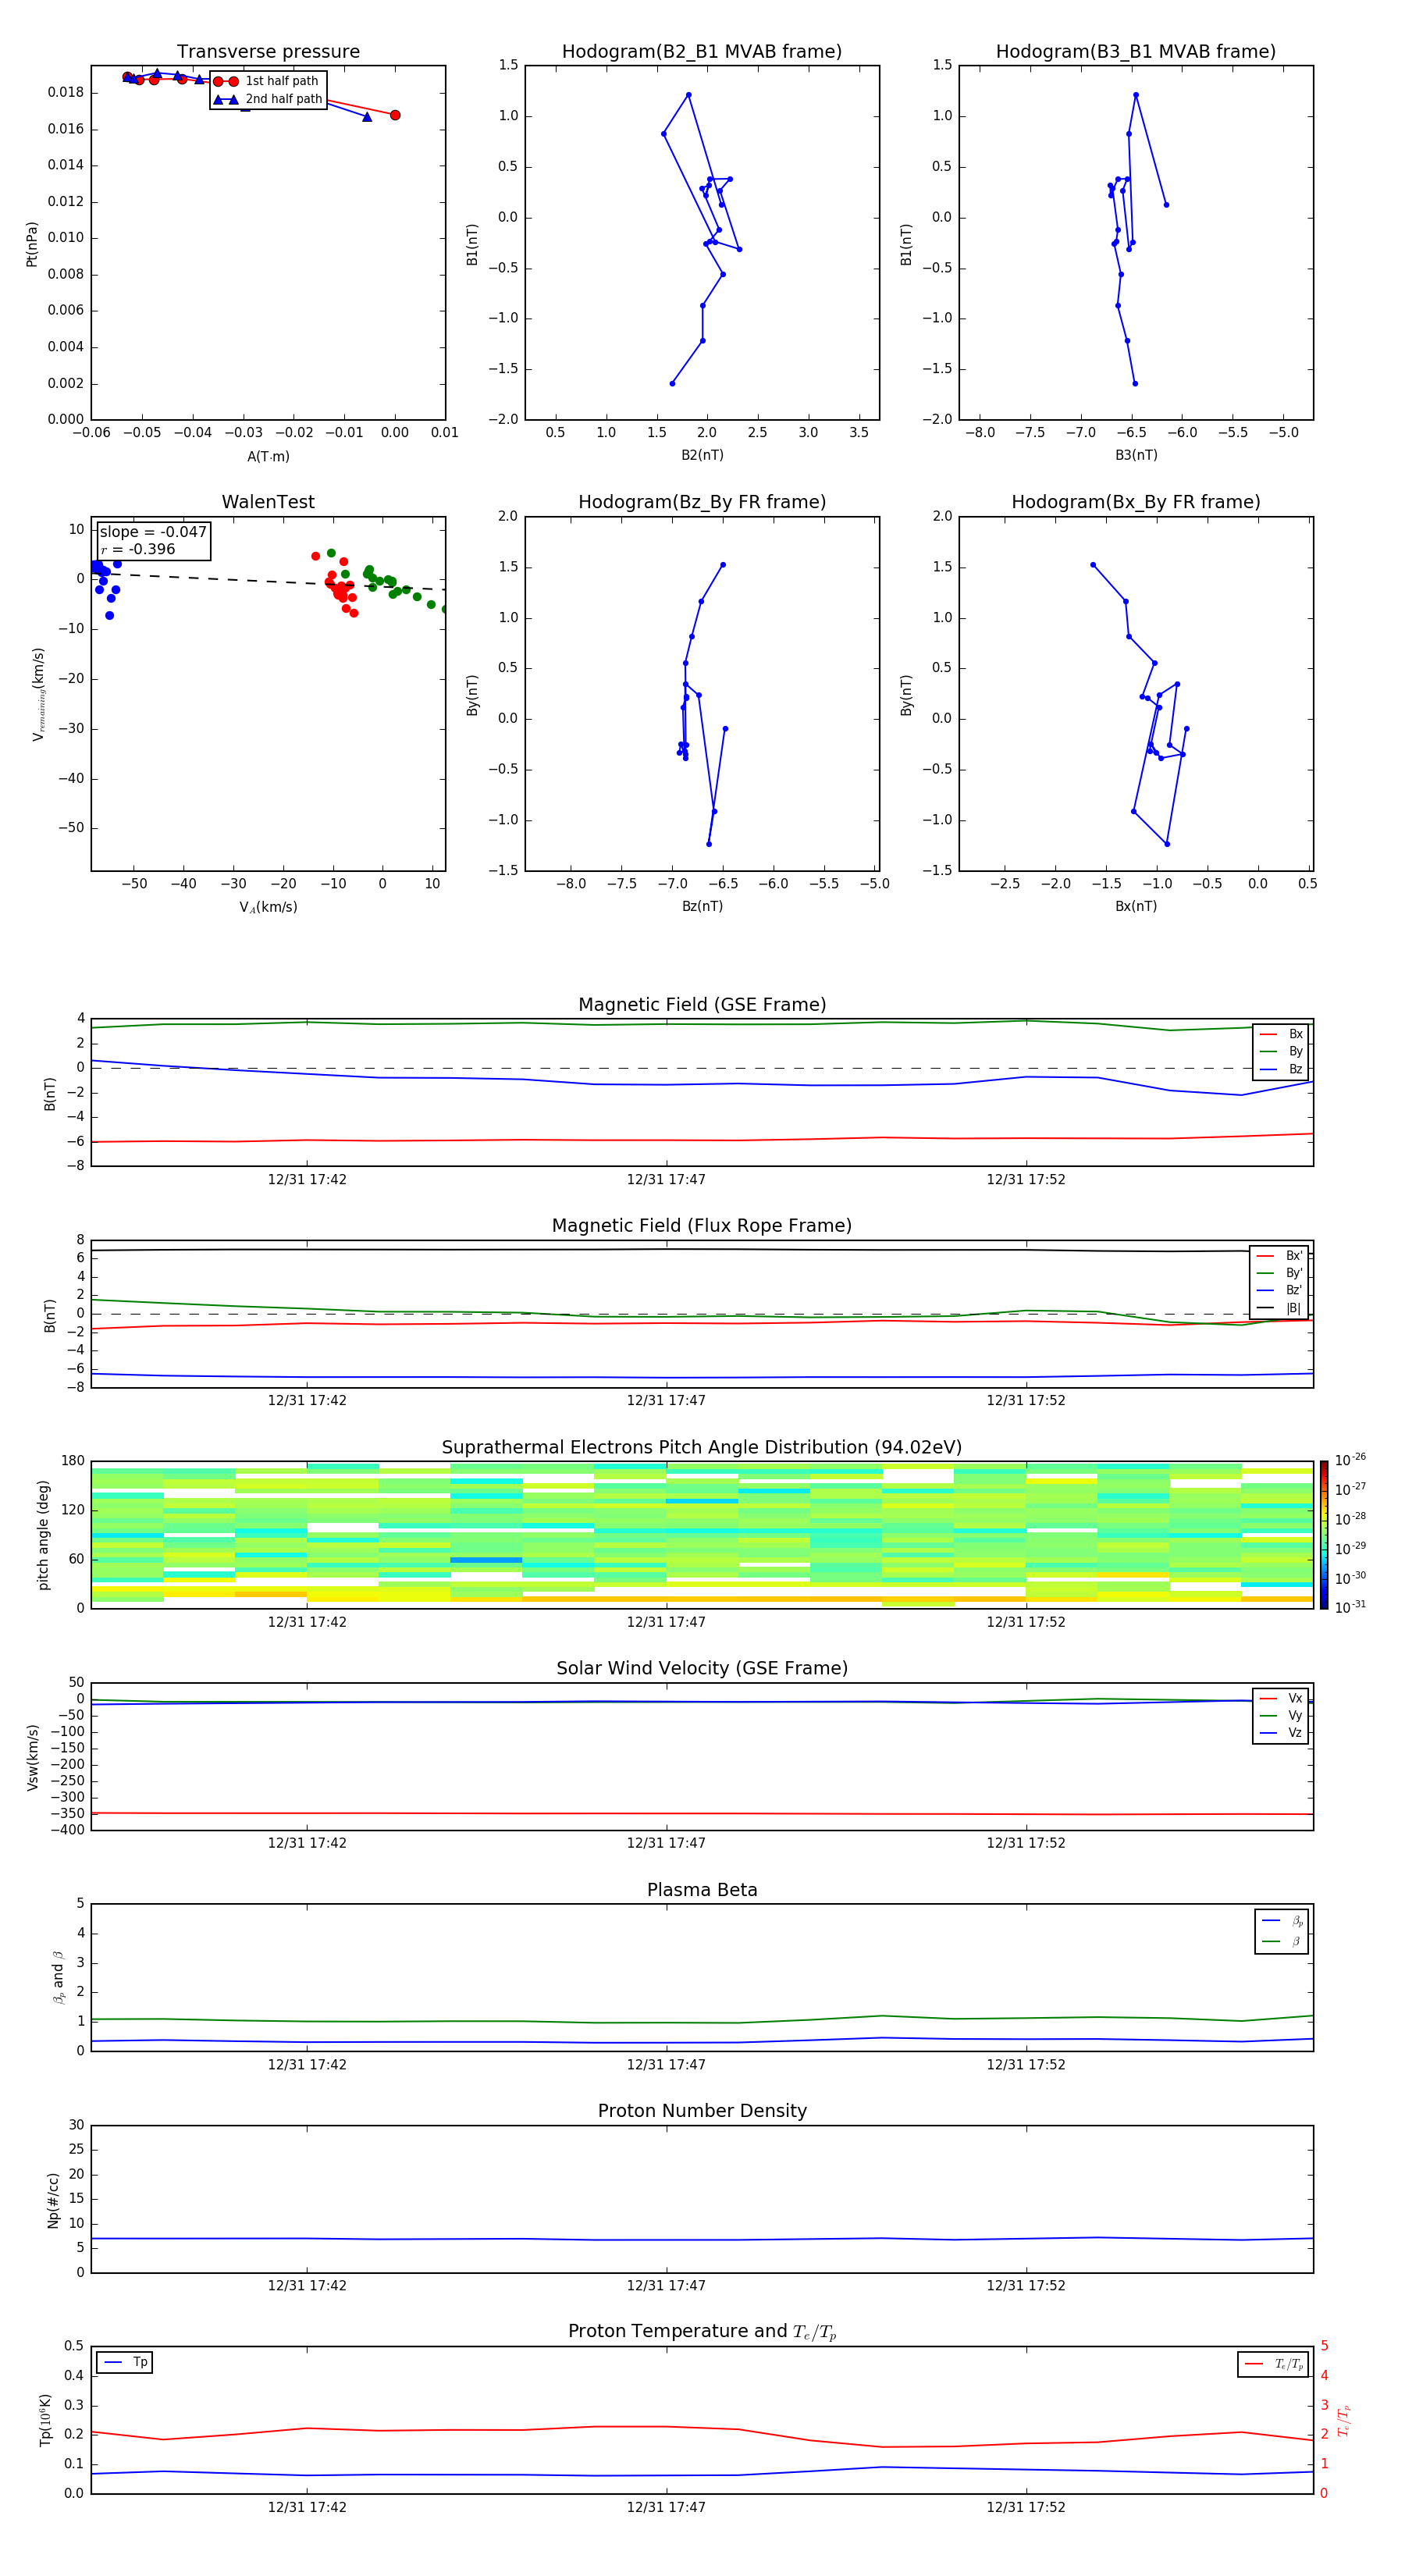This screenshot has width=1405, height=2576.
Task: Click the 'V_A(km/s)' x-axis label
Action: tap(268, 907)
